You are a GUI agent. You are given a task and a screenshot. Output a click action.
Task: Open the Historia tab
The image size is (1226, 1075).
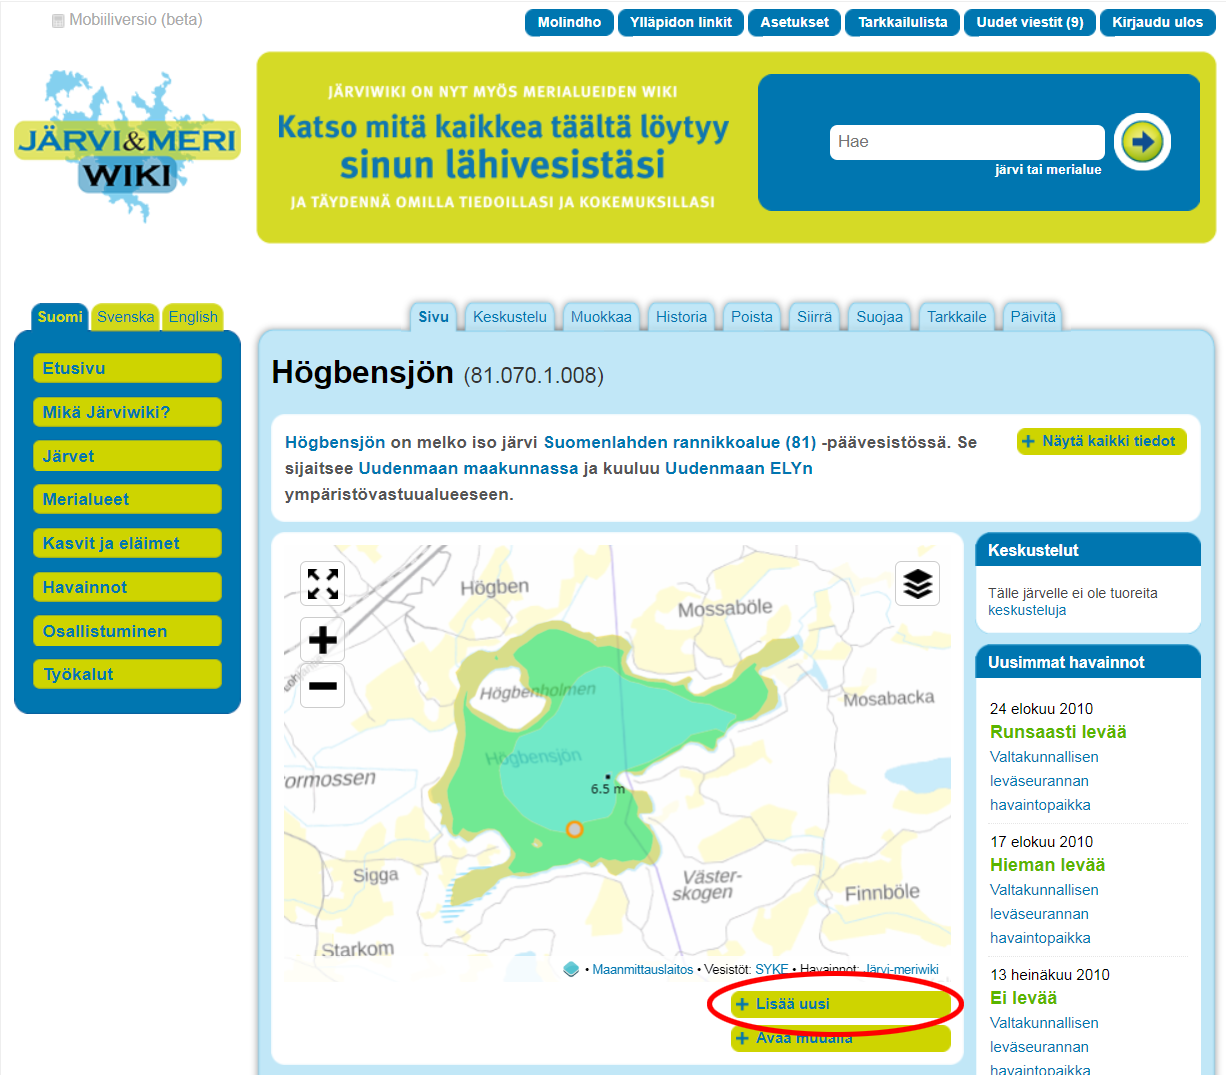click(681, 317)
